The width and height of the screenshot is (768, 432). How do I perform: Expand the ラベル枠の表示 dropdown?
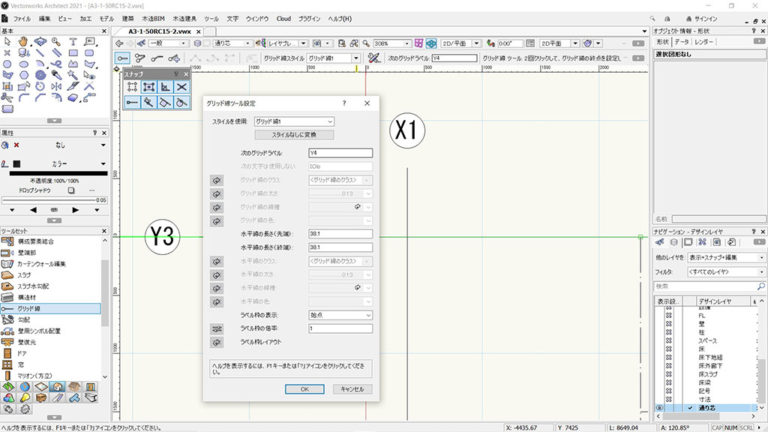(x=340, y=315)
